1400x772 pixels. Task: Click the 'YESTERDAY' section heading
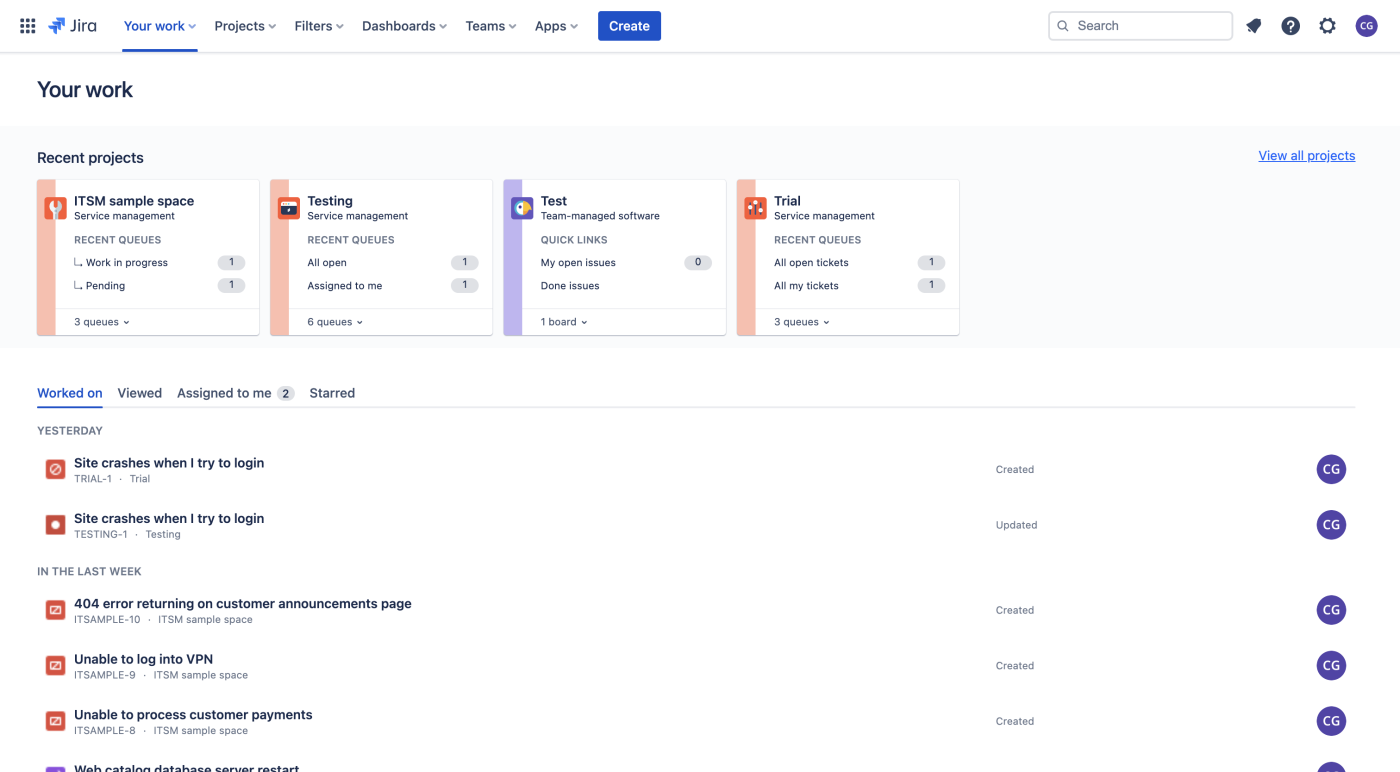click(70, 431)
